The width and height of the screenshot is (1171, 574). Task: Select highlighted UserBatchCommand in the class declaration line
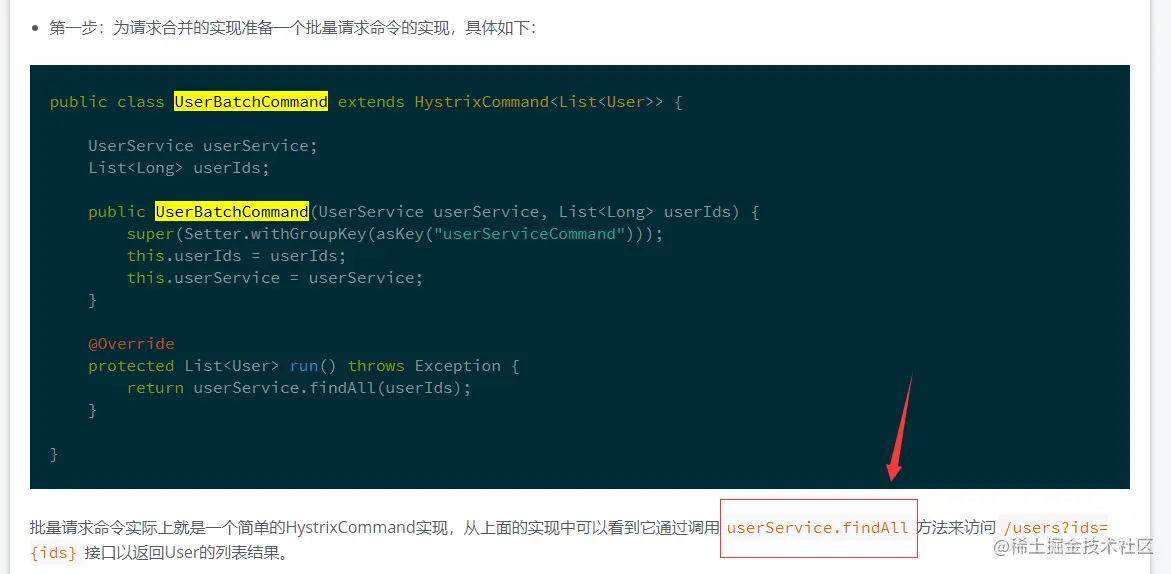pos(251,102)
